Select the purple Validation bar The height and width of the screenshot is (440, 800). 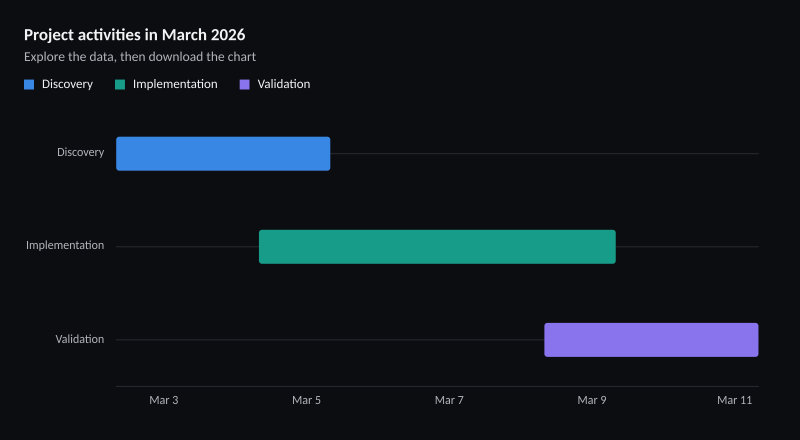tap(652, 340)
